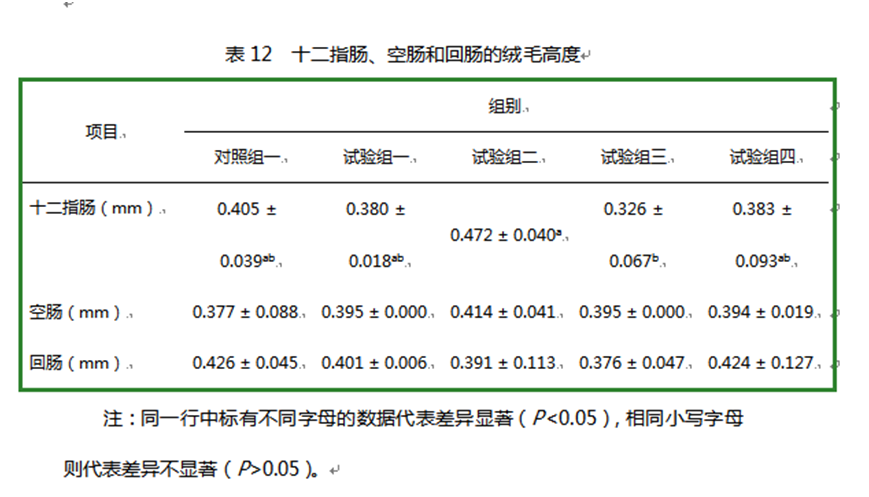Click the value '0.067b' under 试验组三
869x497 pixels.
tap(634, 260)
